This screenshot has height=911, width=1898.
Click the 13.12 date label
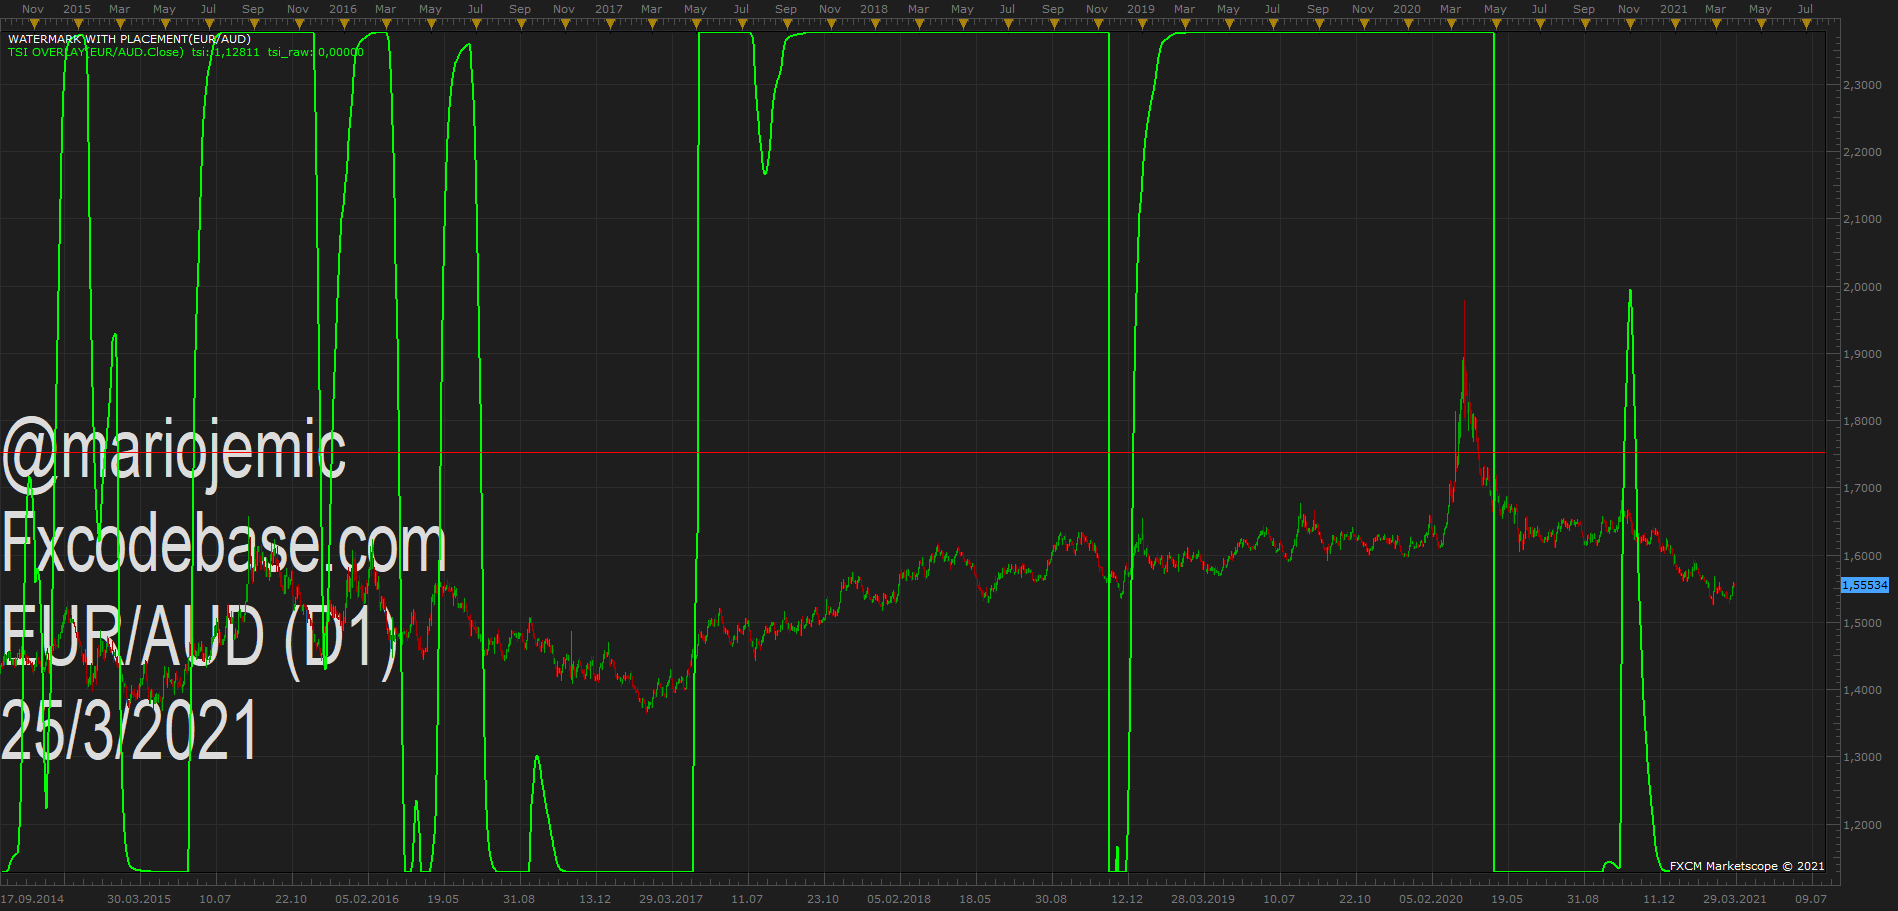(x=595, y=899)
